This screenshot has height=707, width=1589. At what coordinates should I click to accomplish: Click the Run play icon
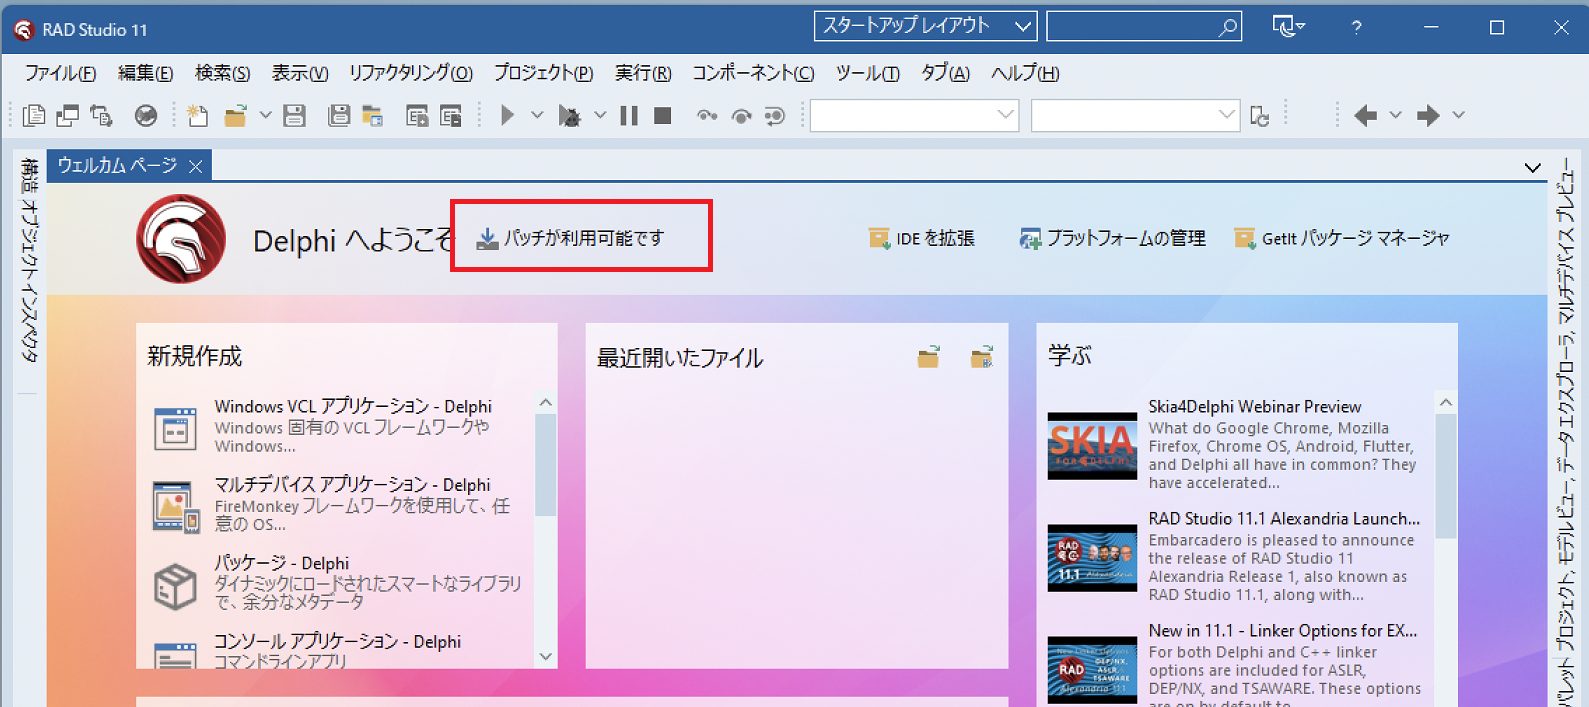click(x=507, y=116)
